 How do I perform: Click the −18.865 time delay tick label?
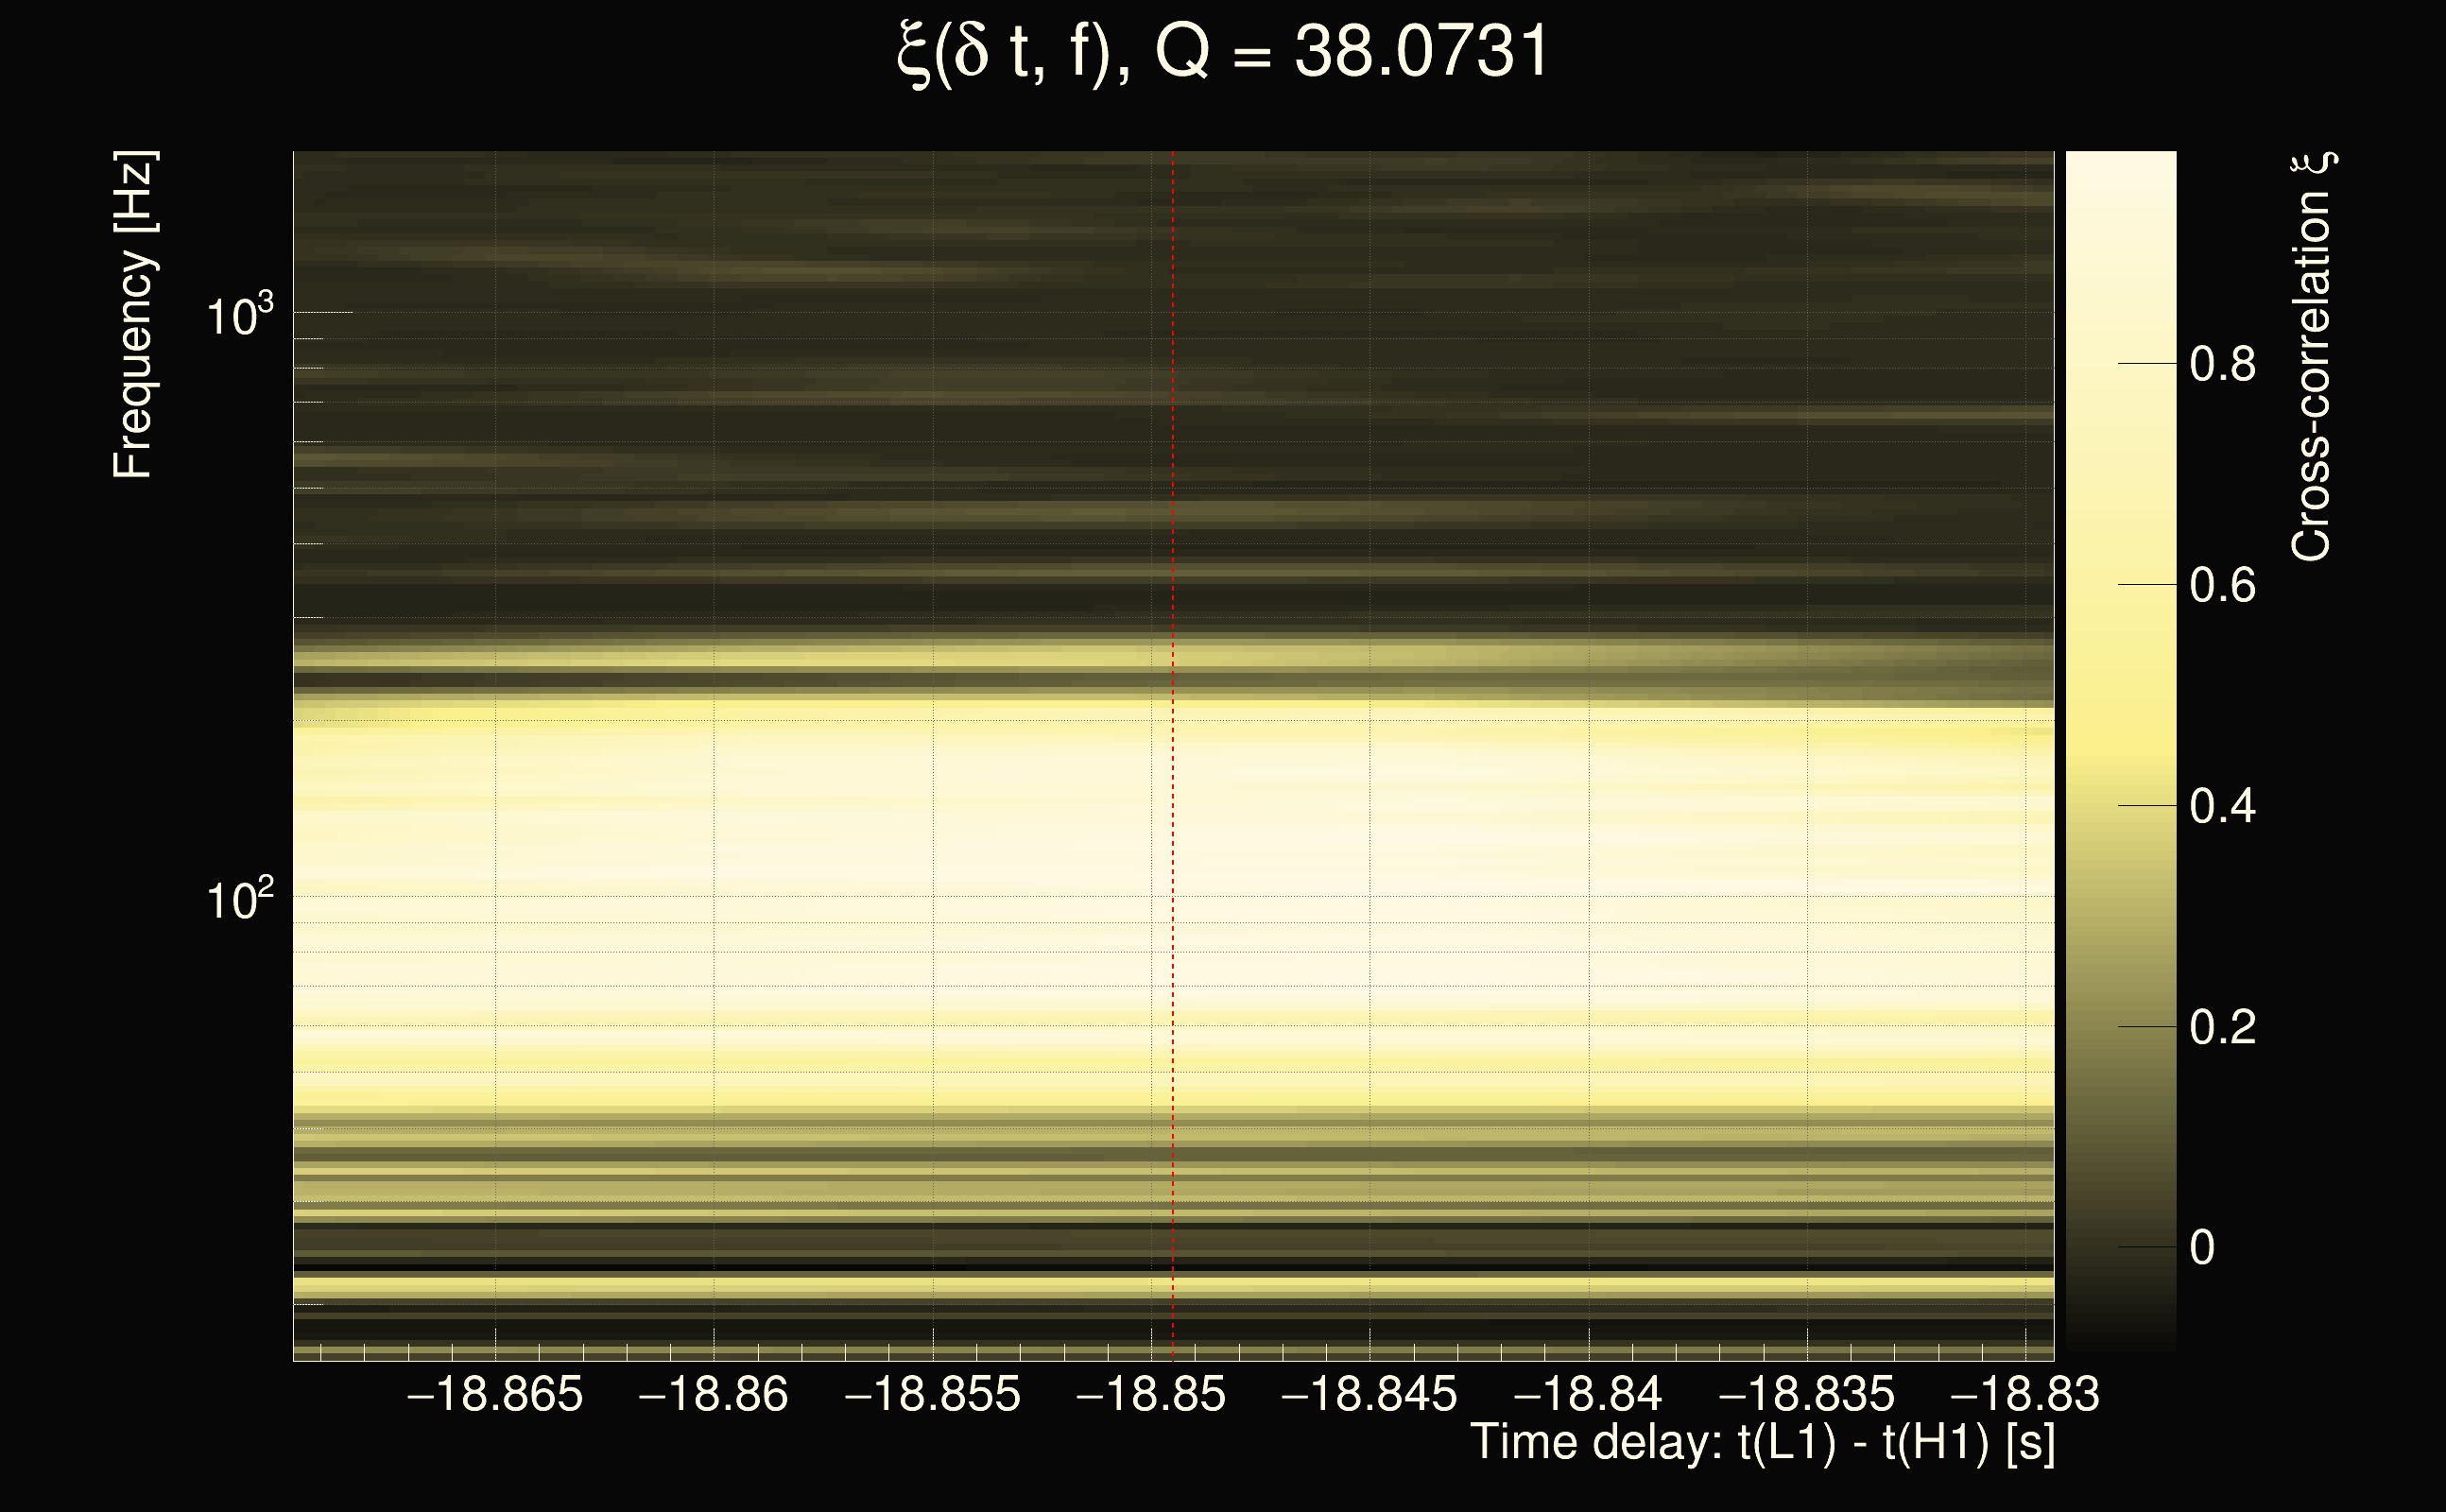495,1394
